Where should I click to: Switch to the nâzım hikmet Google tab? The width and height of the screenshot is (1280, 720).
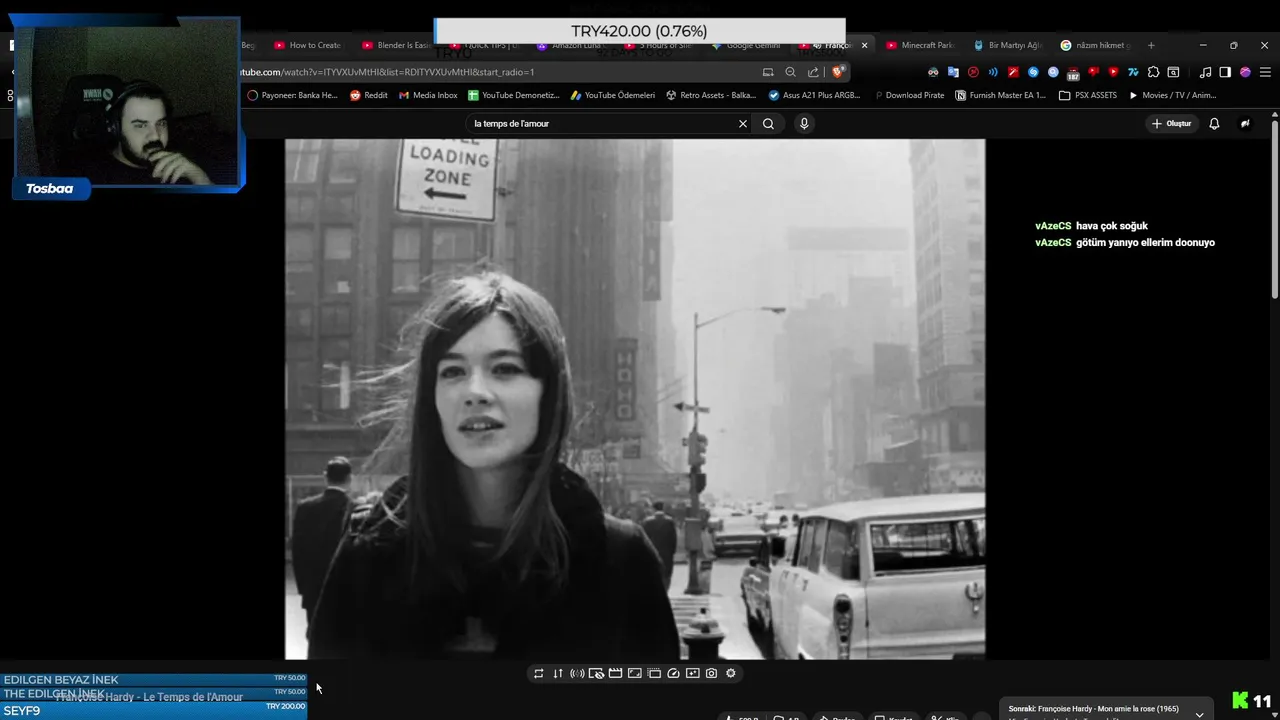click(1095, 45)
